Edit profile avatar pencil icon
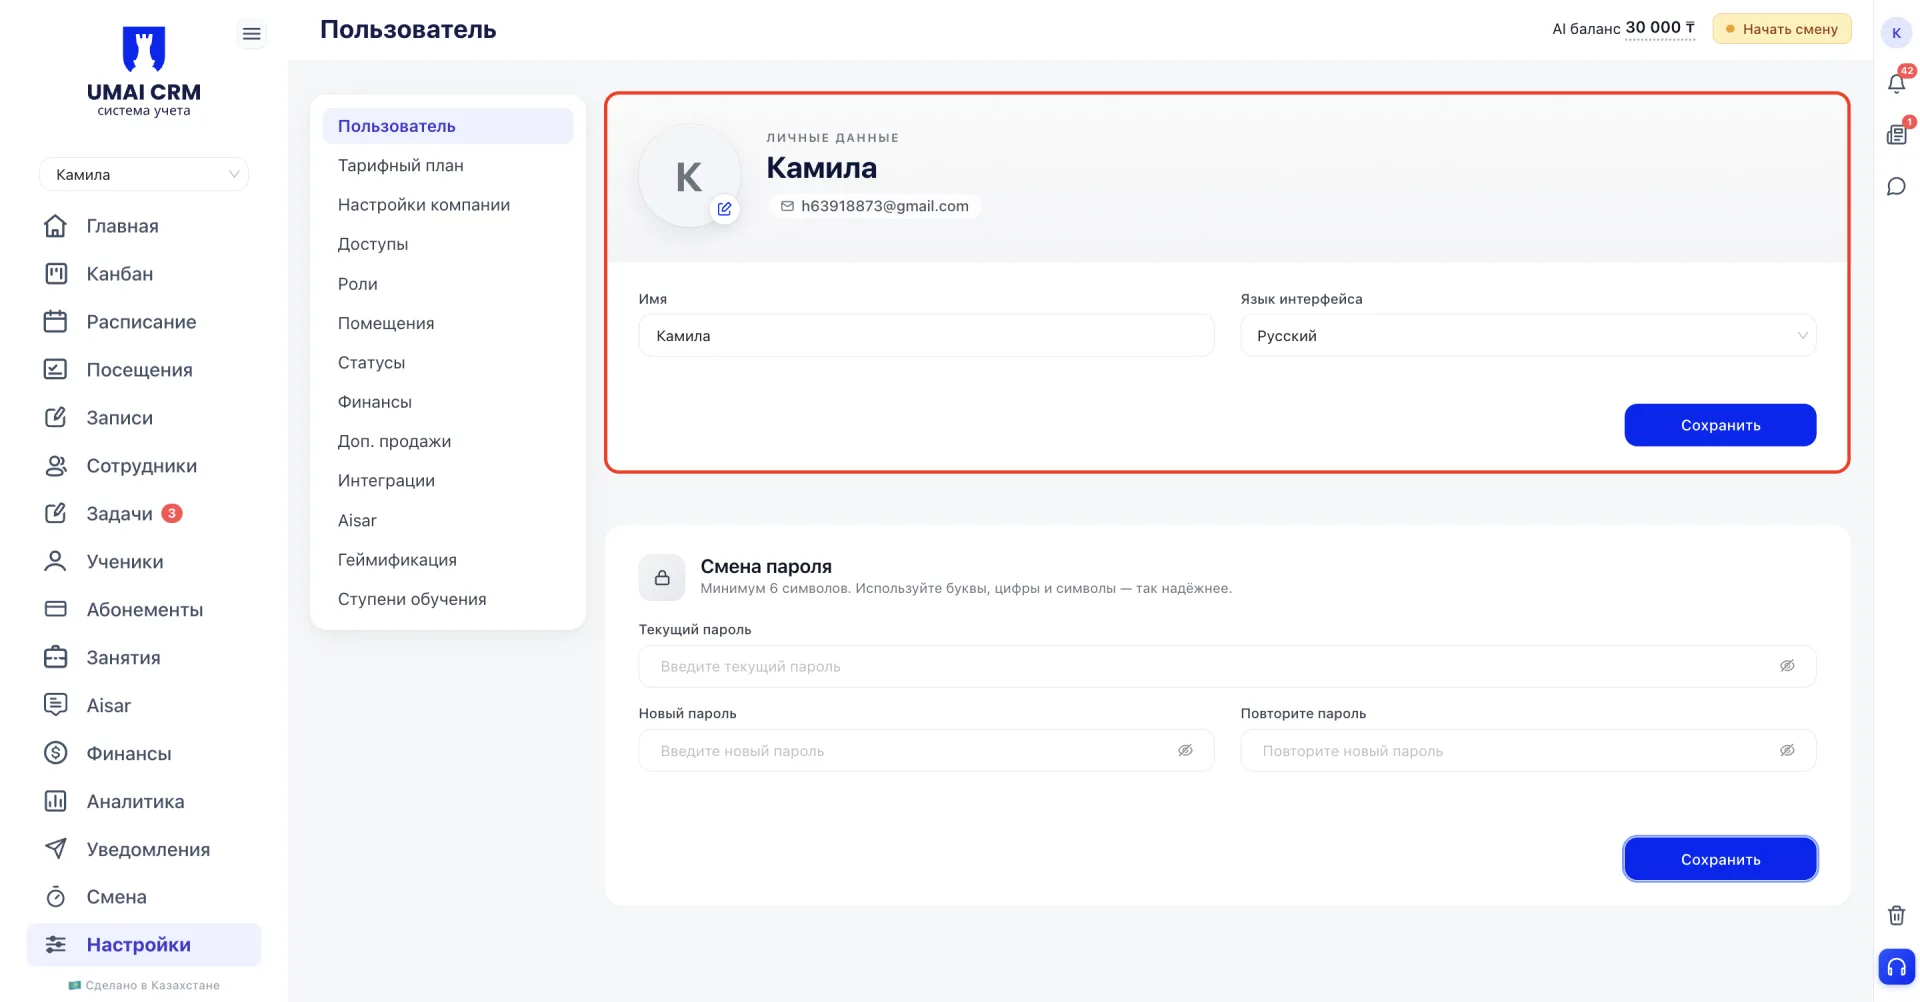Image resolution: width=1920 pixels, height=1002 pixels. click(724, 209)
